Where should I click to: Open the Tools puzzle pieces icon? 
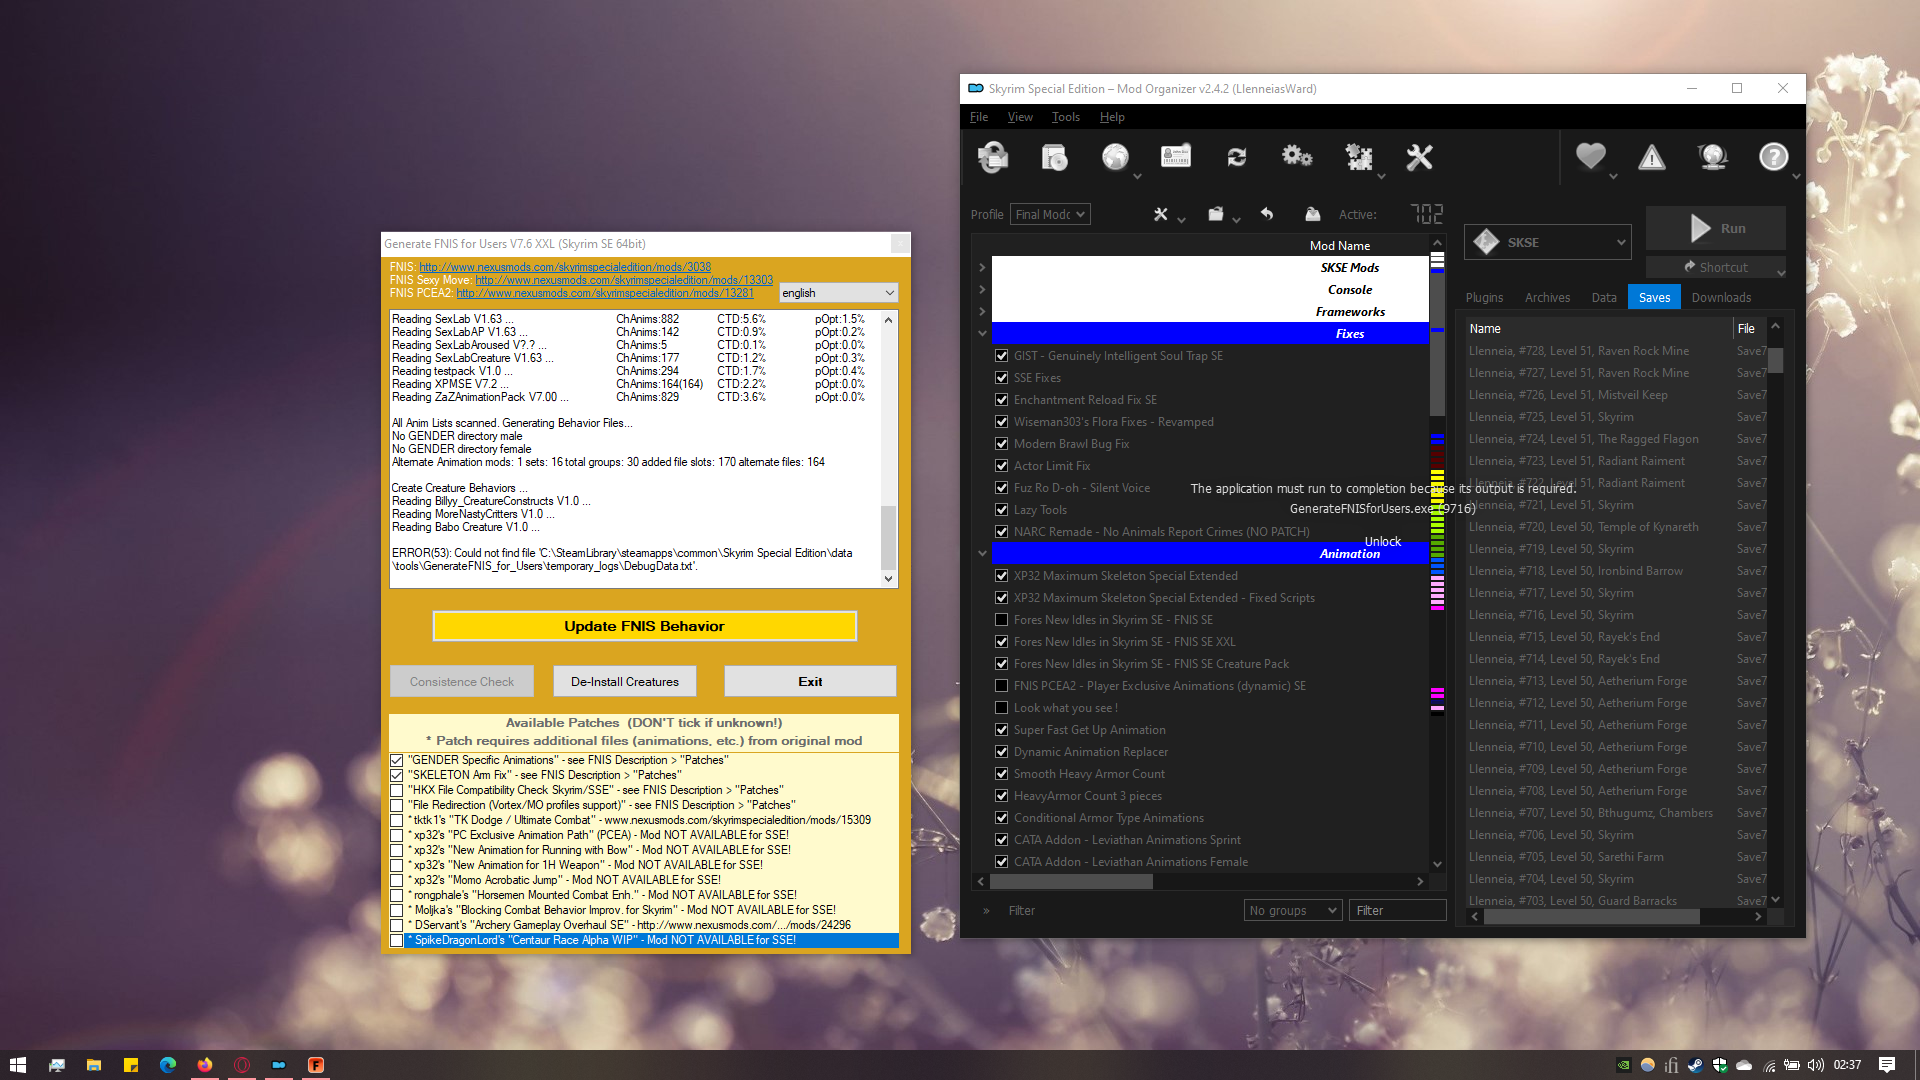pos(1358,157)
